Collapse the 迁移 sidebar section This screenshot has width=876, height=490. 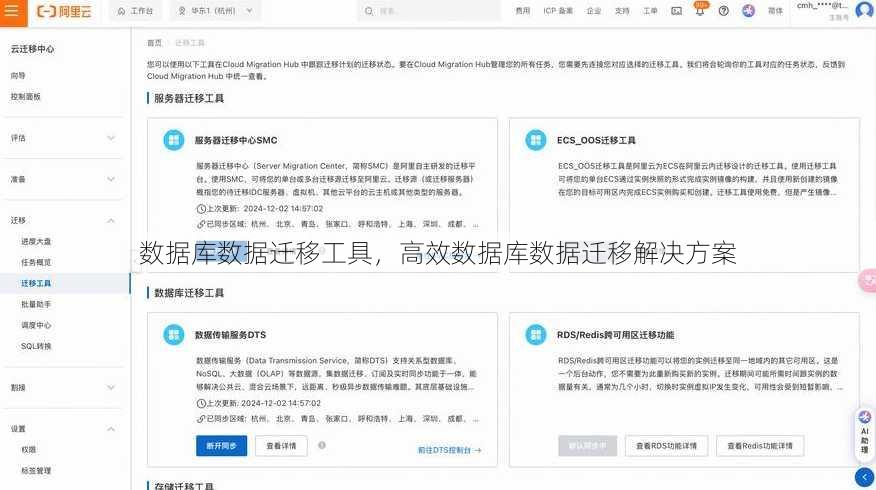click(63, 221)
